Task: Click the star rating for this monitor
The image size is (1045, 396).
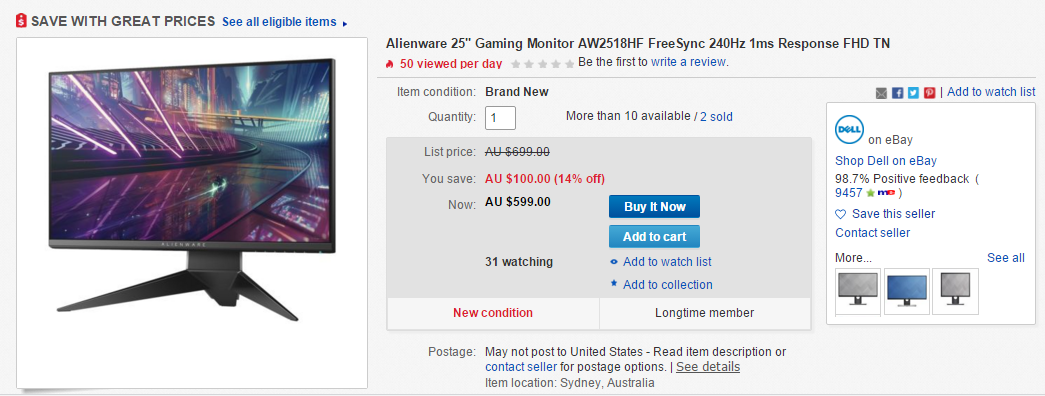Action: [x=542, y=64]
